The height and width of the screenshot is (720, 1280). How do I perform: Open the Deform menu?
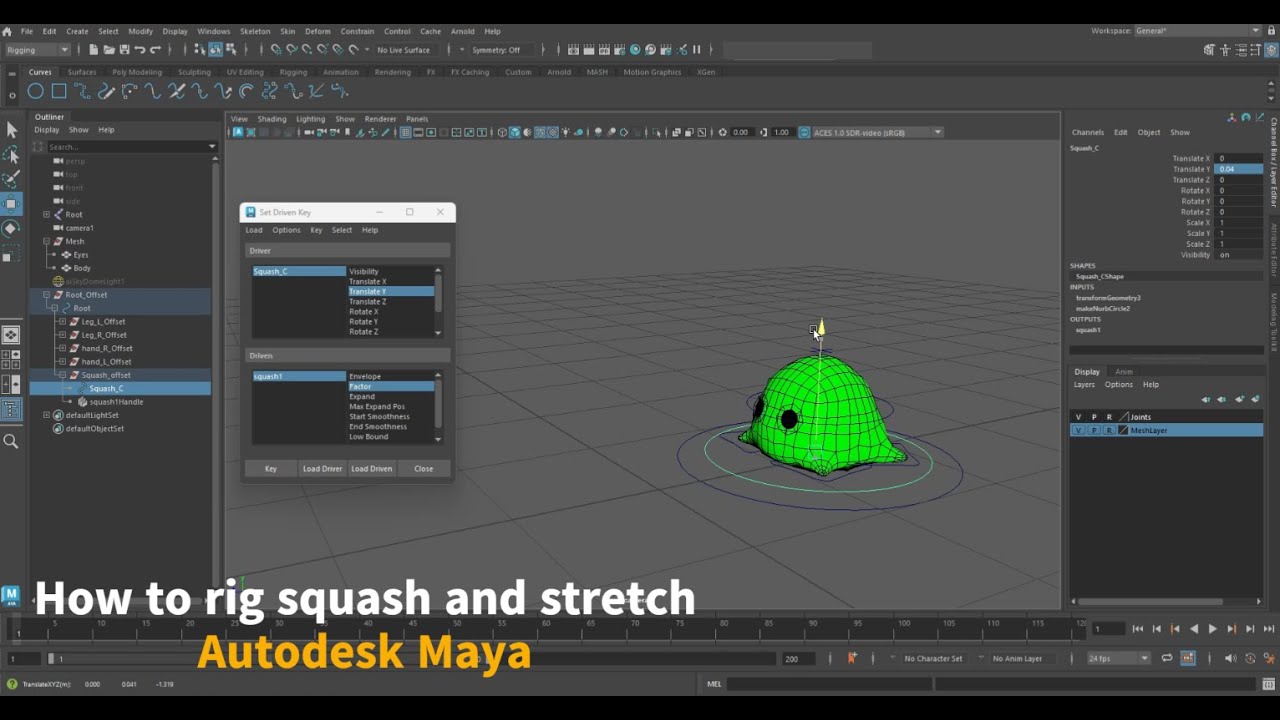(x=317, y=31)
